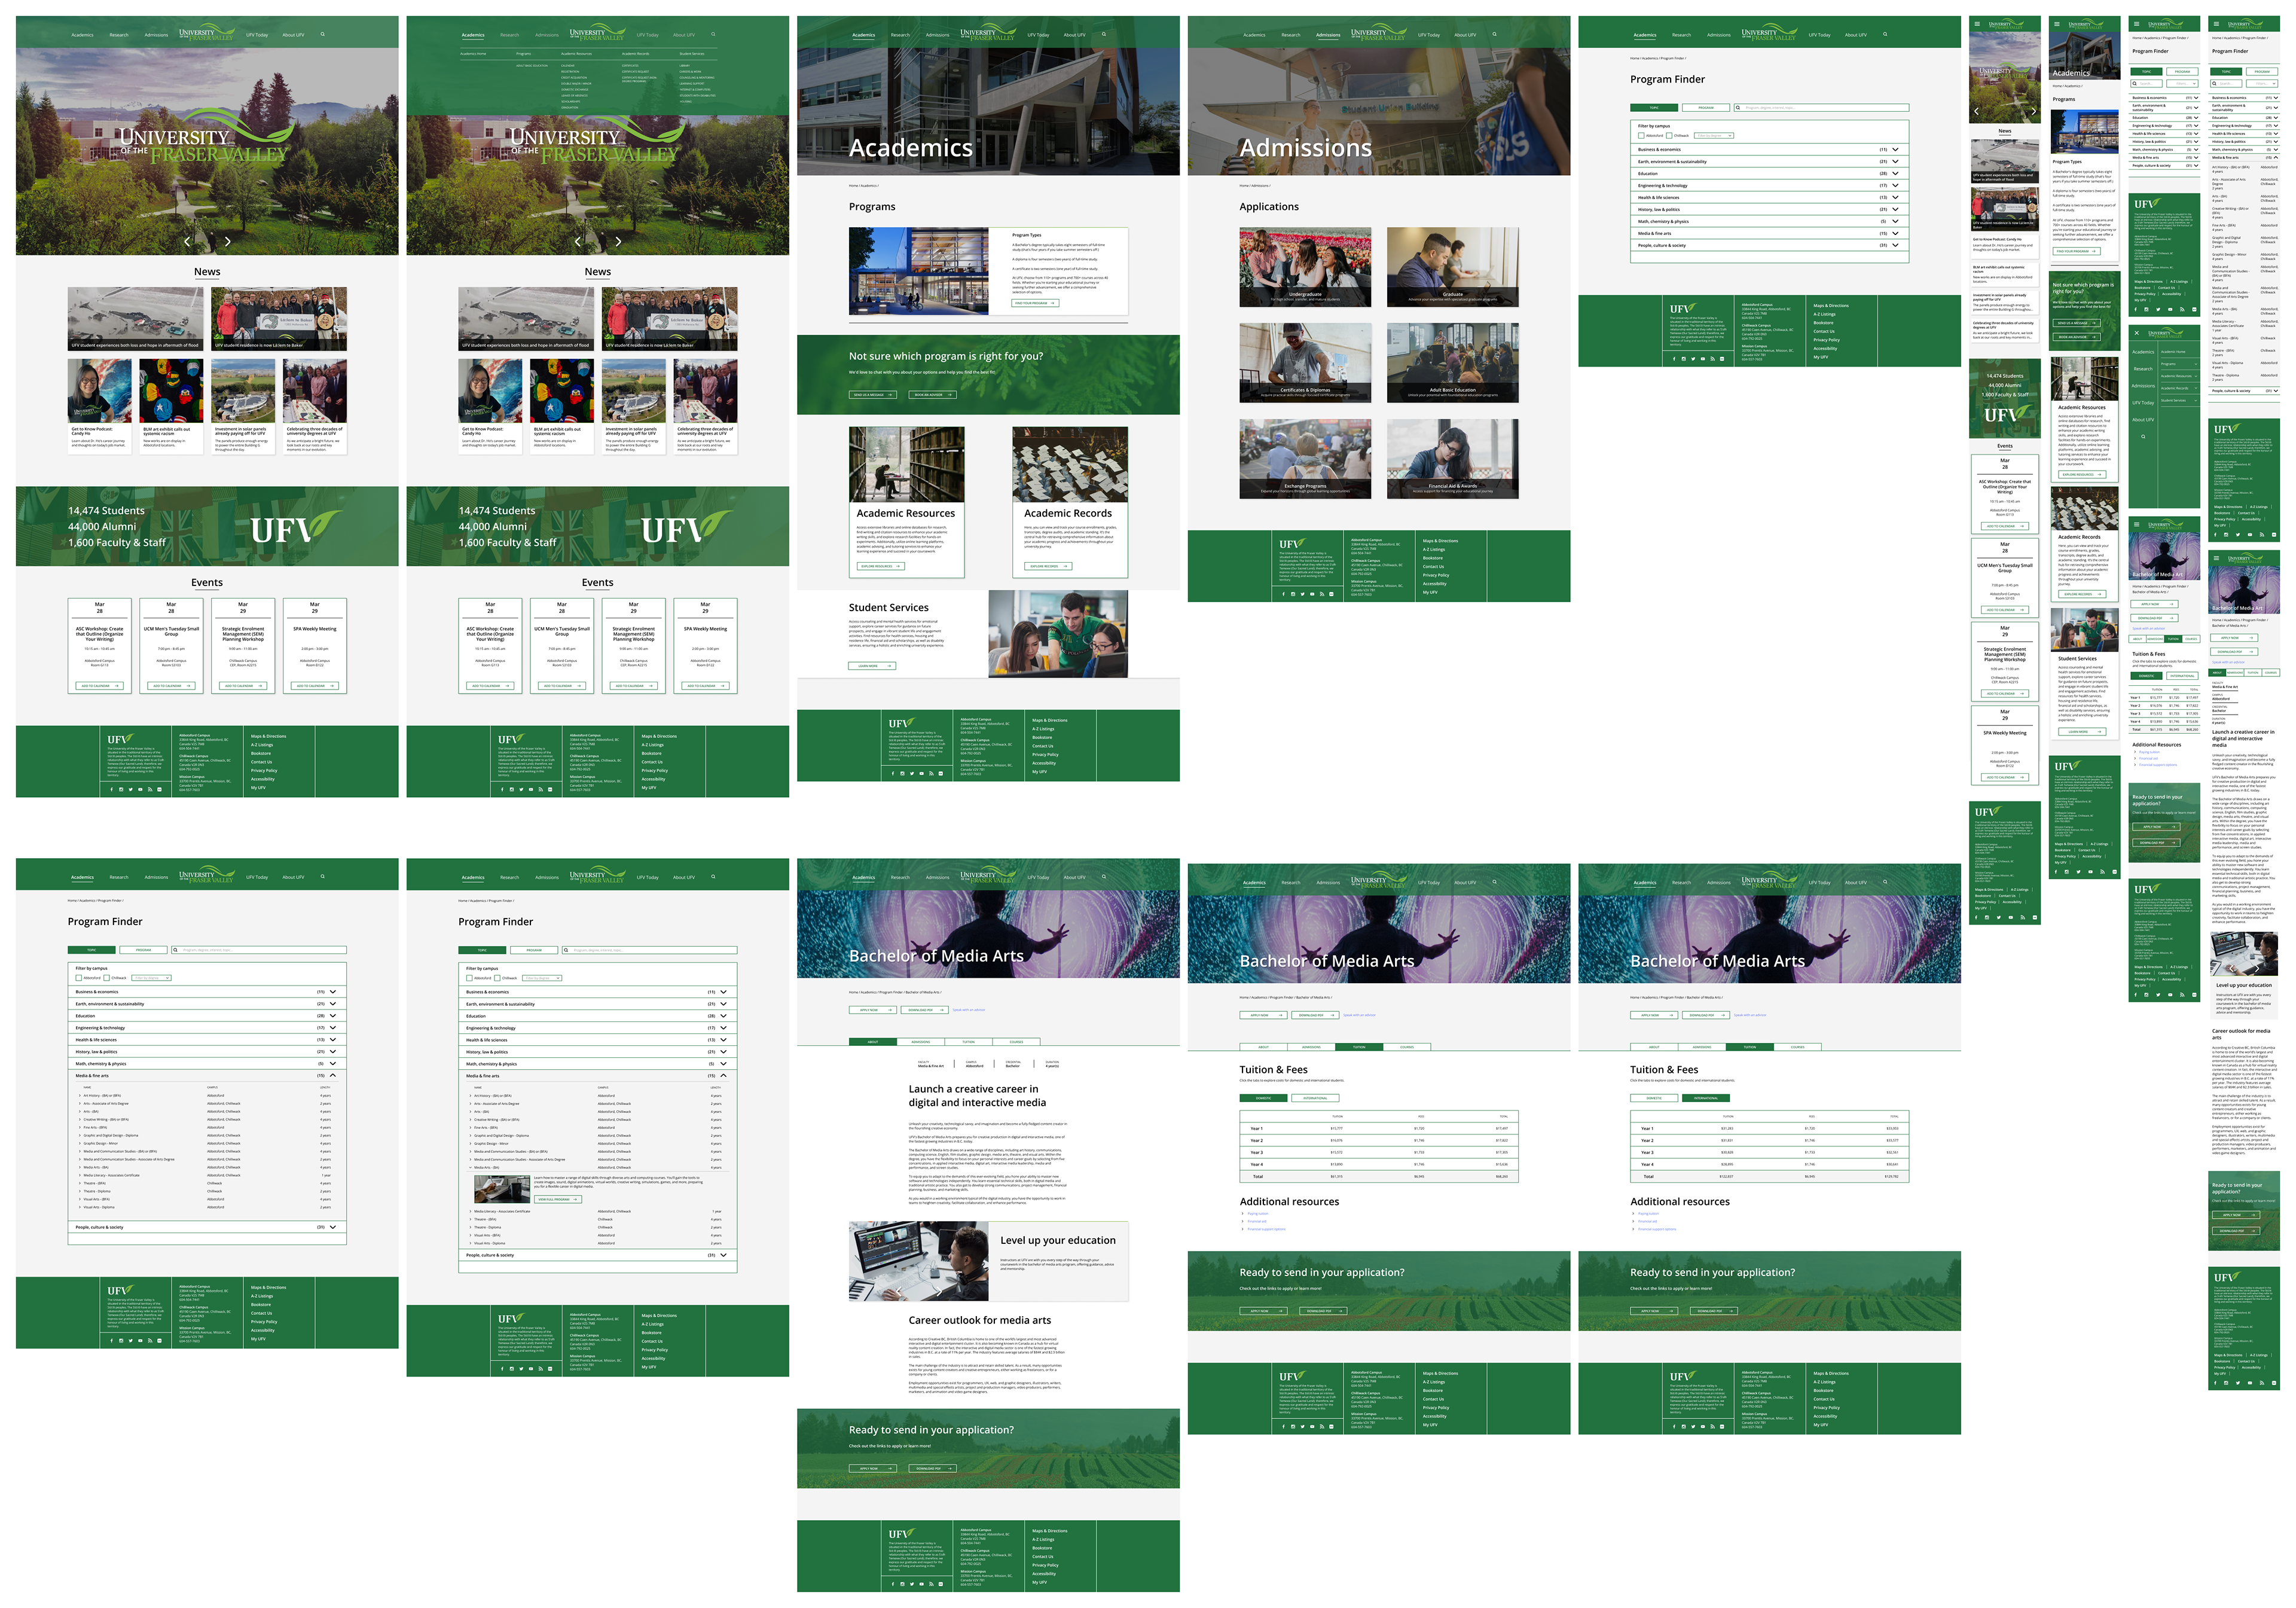The width and height of the screenshot is (2296, 1608).
Task: Check Abbotsford box in Program Finder with Media Arts preview
Action: click(x=469, y=979)
